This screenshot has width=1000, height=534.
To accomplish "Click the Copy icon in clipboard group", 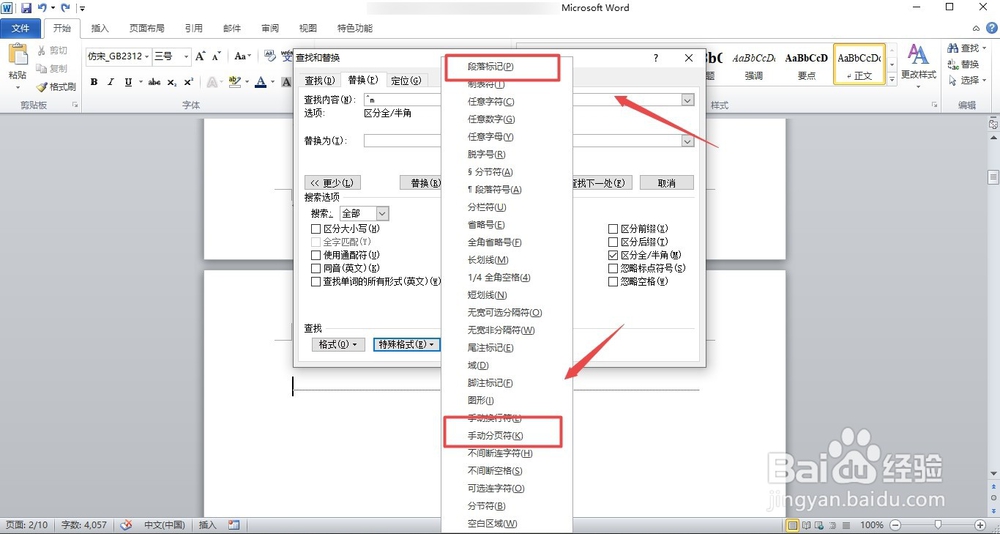I will 41,68.
